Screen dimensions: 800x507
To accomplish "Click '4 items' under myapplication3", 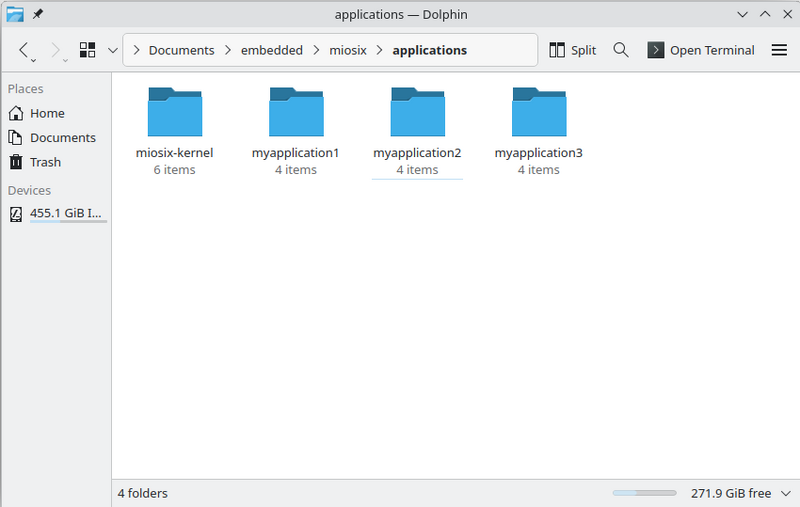I will [539, 170].
